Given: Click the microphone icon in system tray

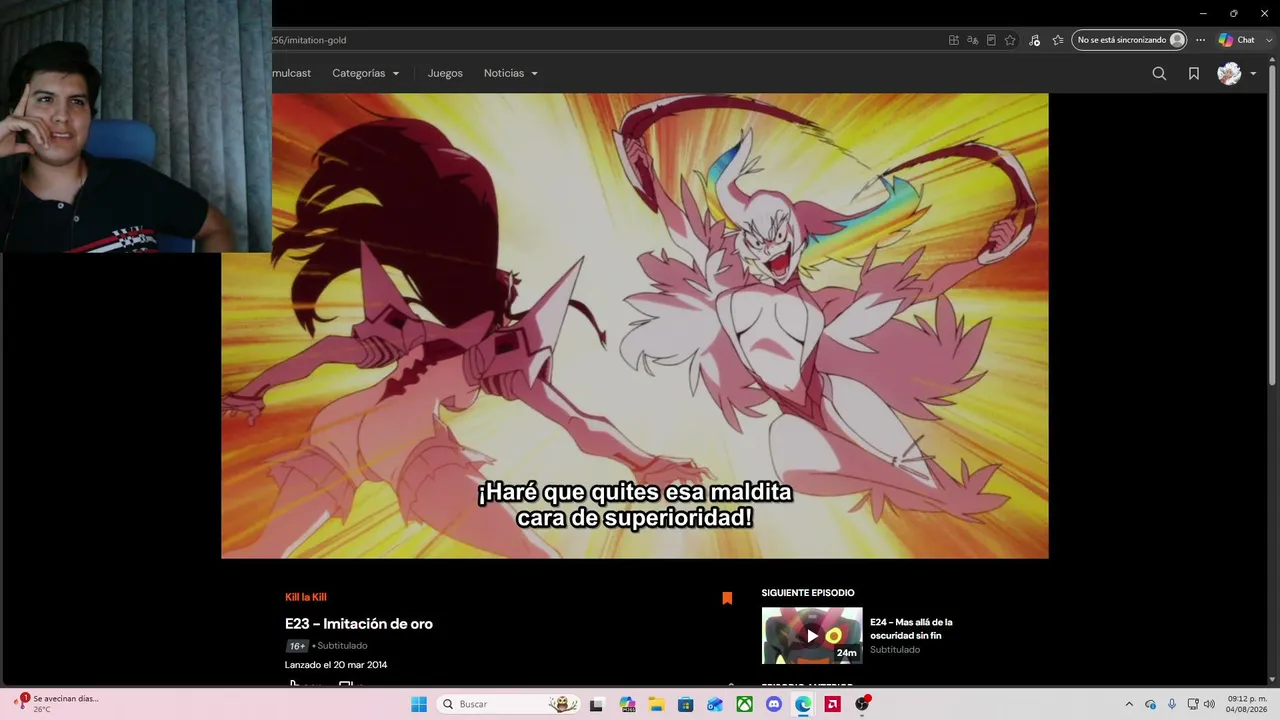Looking at the screenshot, I should pos(1172,704).
